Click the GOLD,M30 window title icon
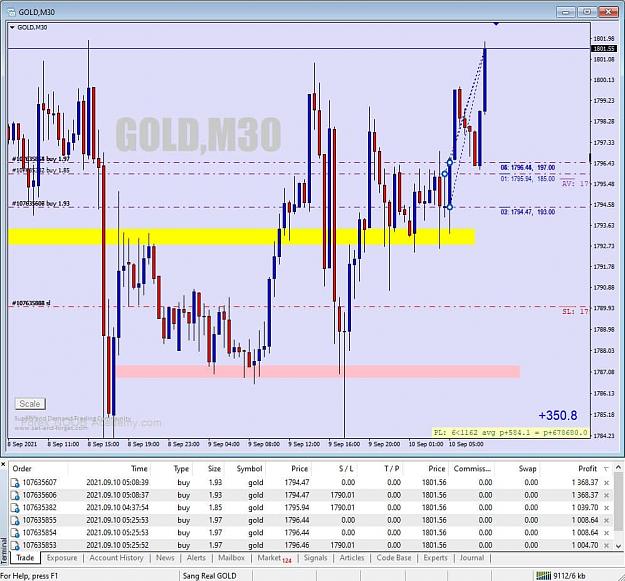The height and width of the screenshot is (581, 625). [x=12, y=12]
